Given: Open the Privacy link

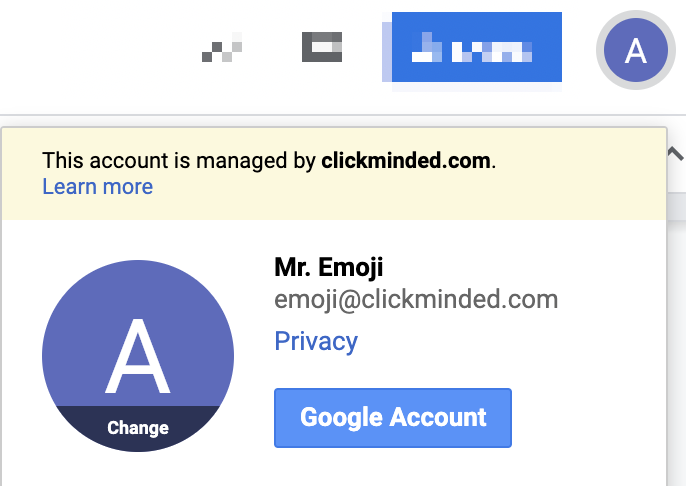Looking at the screenshot, I should (x=316, y=341).
